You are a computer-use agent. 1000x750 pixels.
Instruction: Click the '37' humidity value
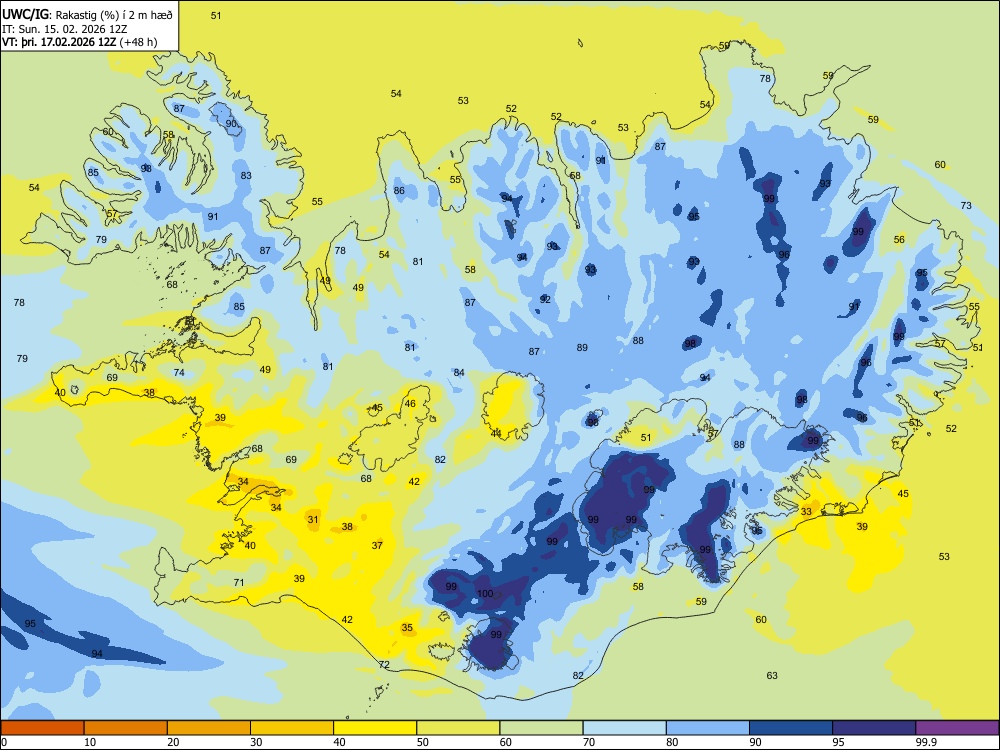(x=378, y=545)
